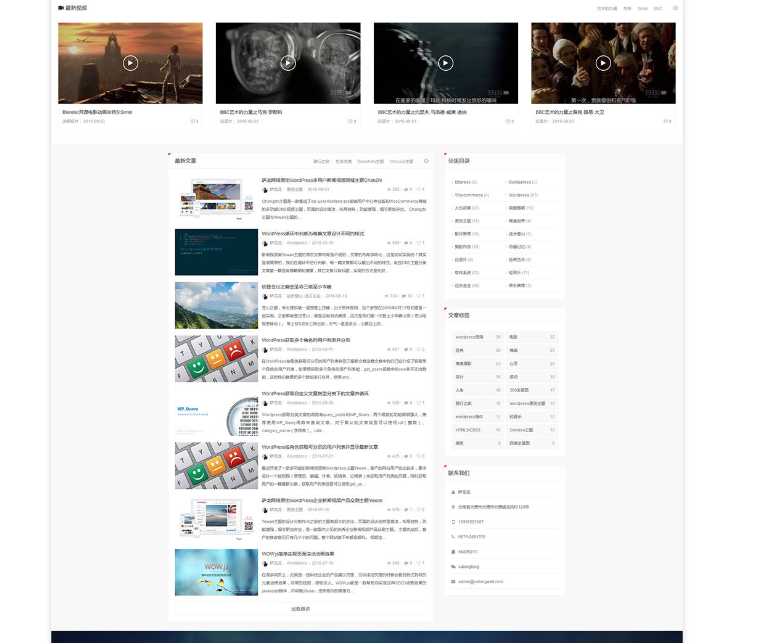Click the envelope icon beside the admin email

pyautogui.click(x=453, y=580)
